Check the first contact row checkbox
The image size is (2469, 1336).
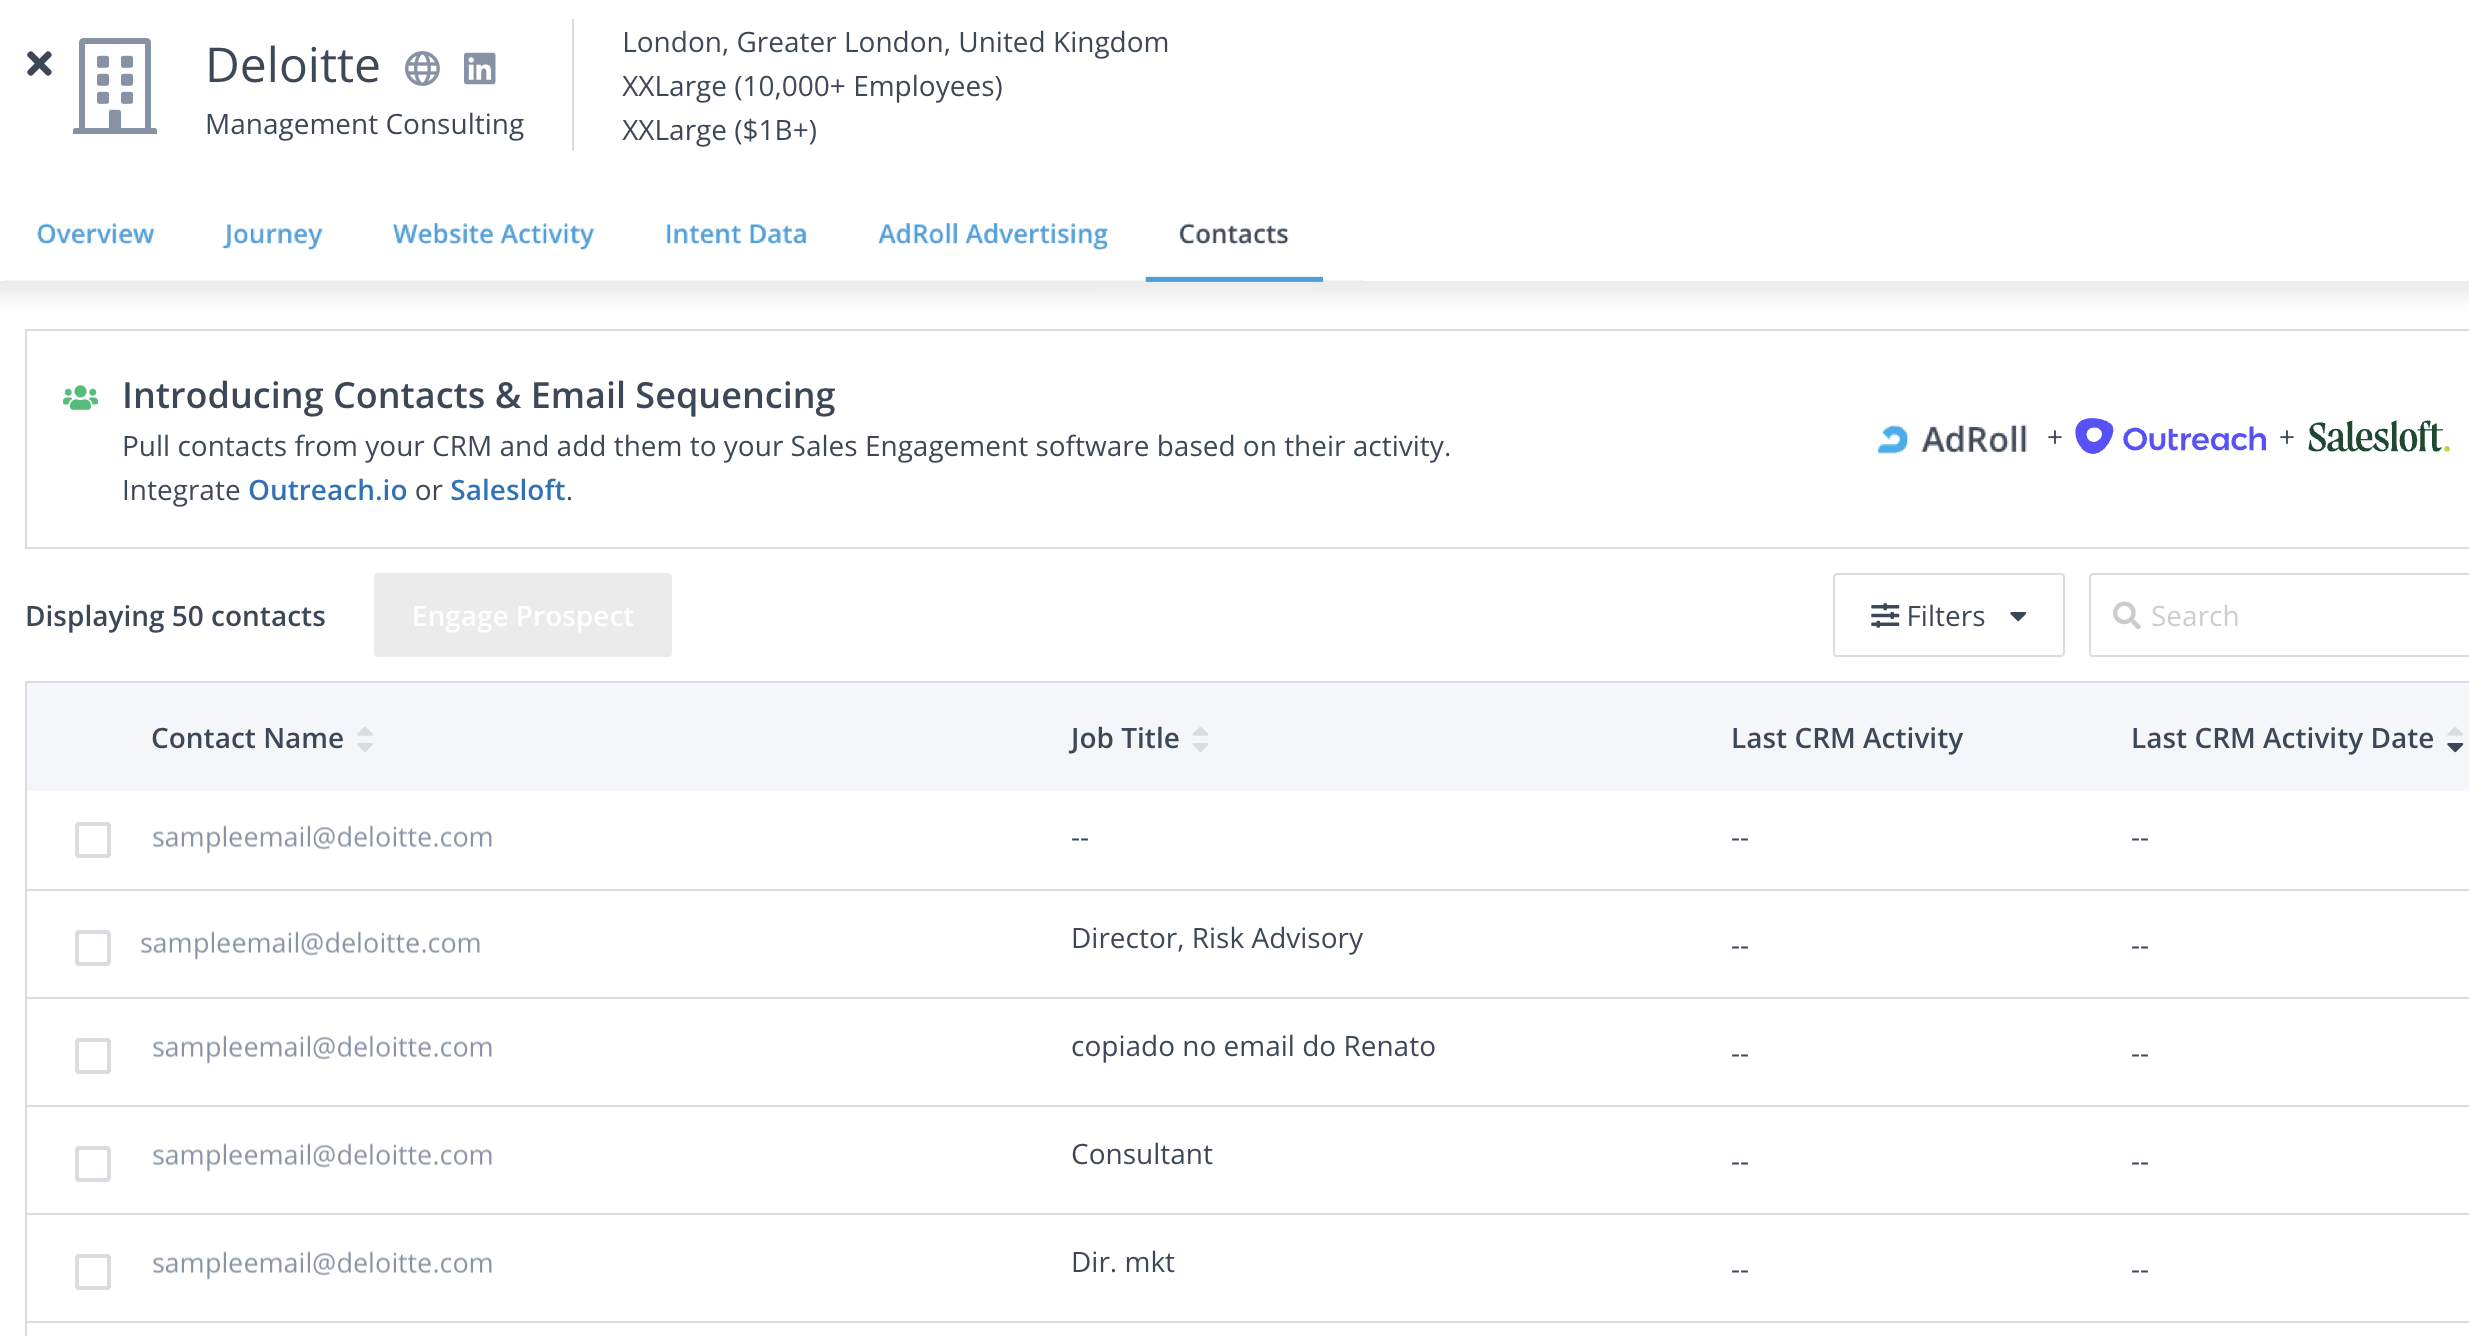(93, 839)
